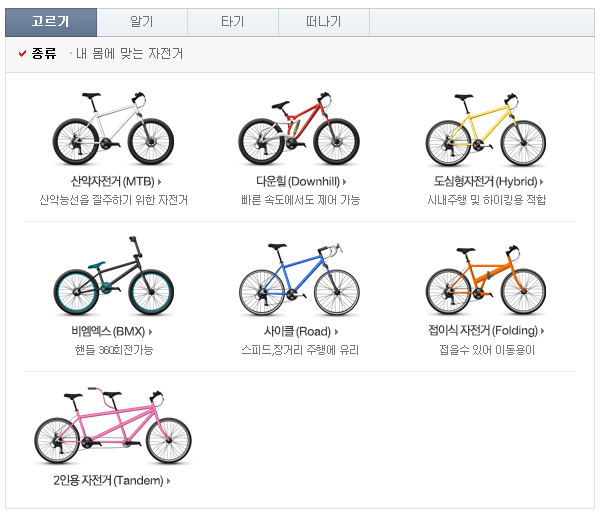Open the 다운힐 (Downhill) link
This screenshot has height=515, width=600.
[x=299, y=182]
